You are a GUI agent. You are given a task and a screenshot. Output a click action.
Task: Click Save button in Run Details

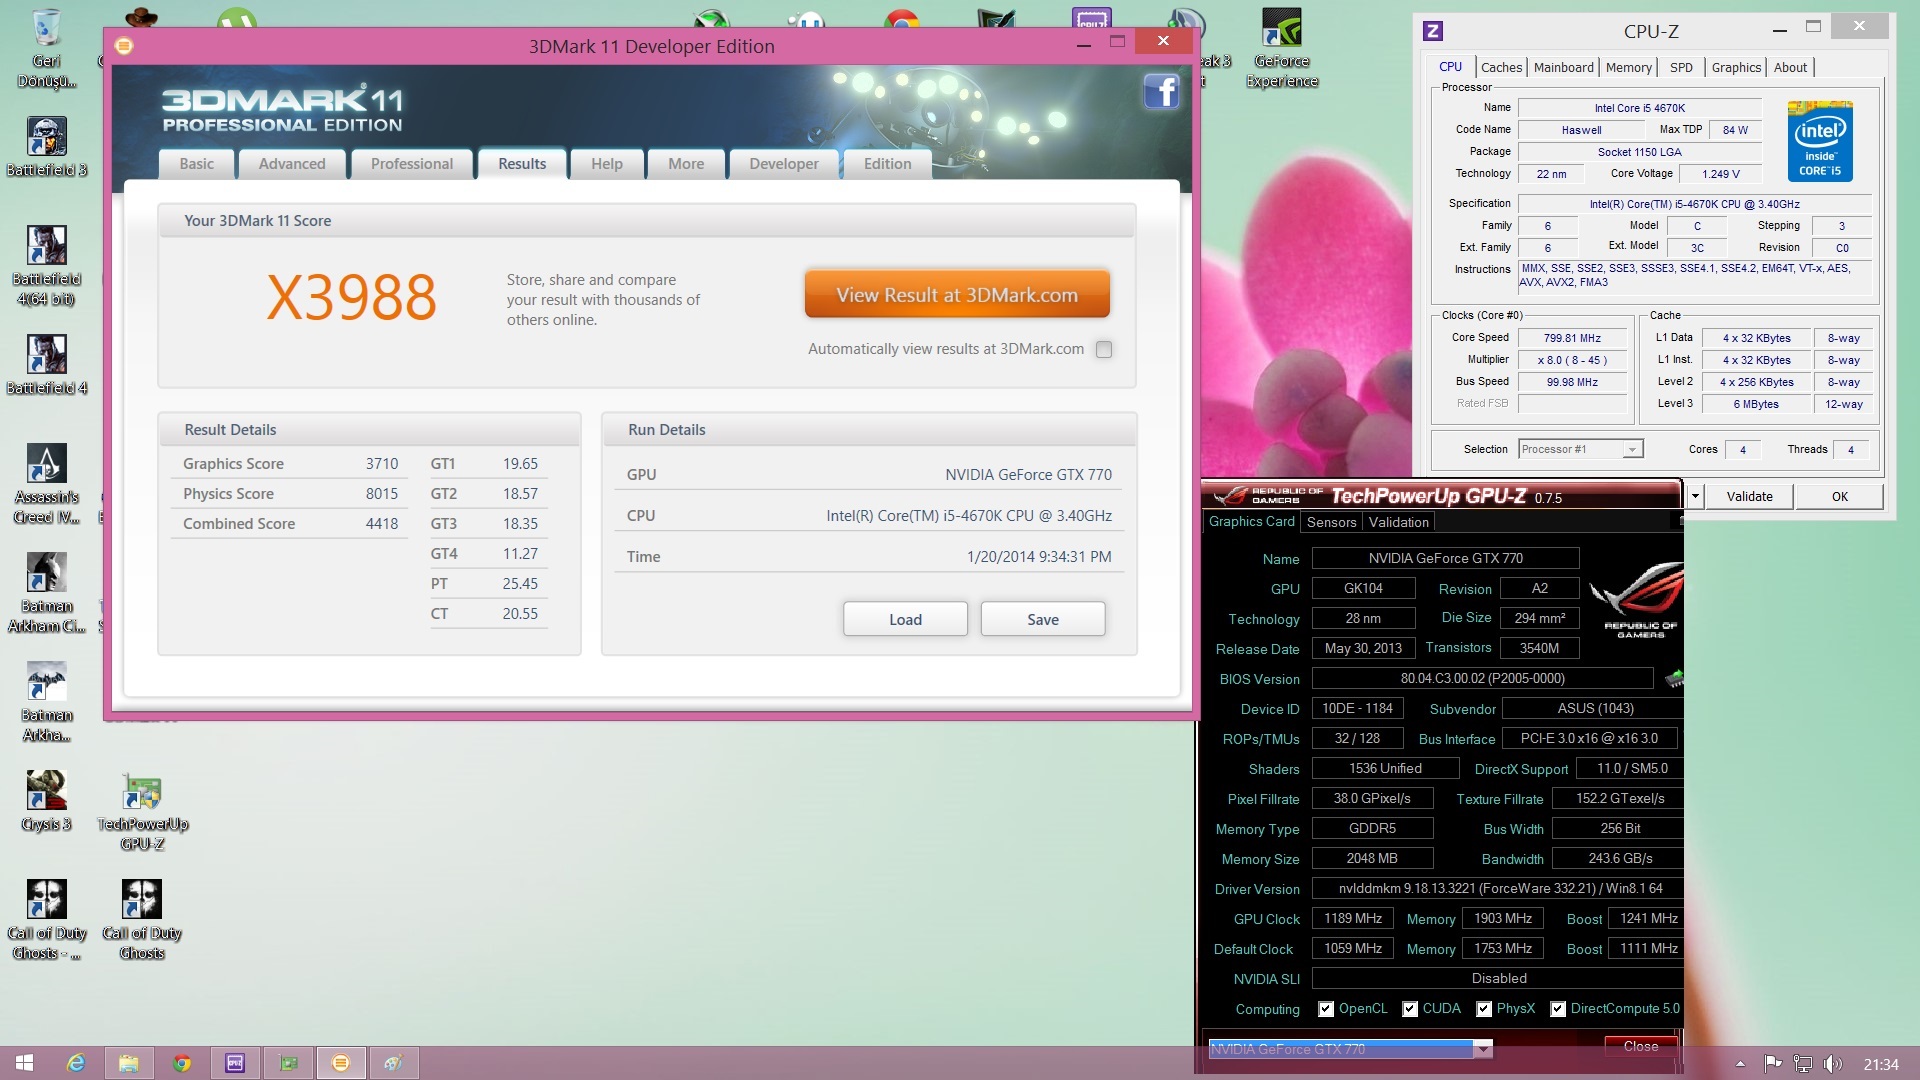1043,619
